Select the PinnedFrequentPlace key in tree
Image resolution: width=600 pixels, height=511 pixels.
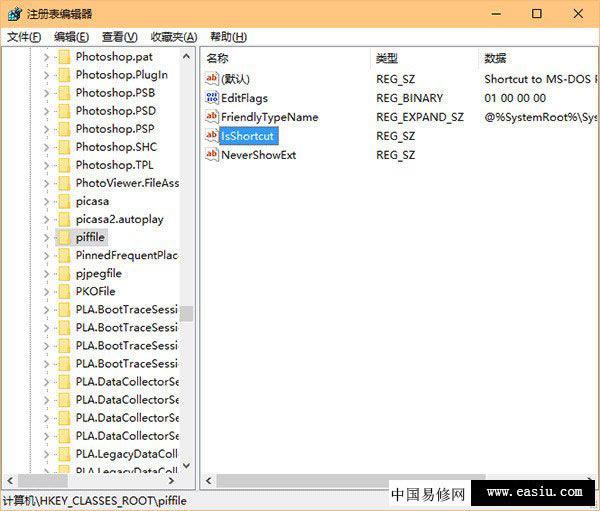tap(127, 255)
